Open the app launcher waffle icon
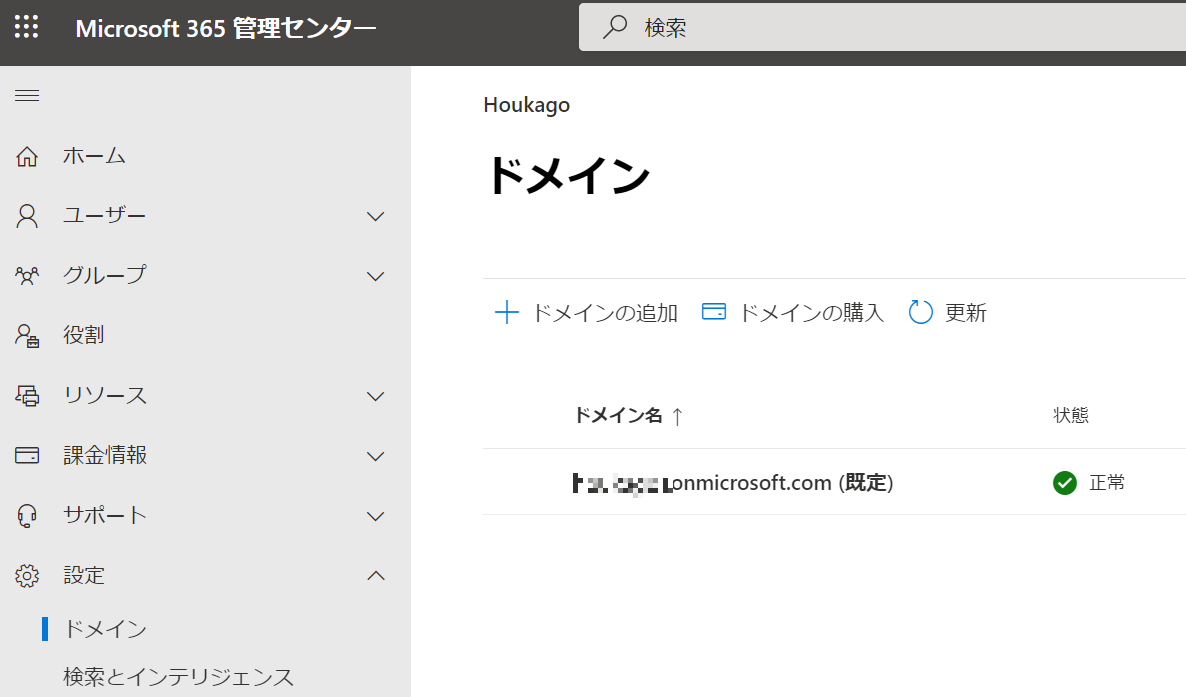Viewport: 1186px width, 697px height. pos(26,27)
